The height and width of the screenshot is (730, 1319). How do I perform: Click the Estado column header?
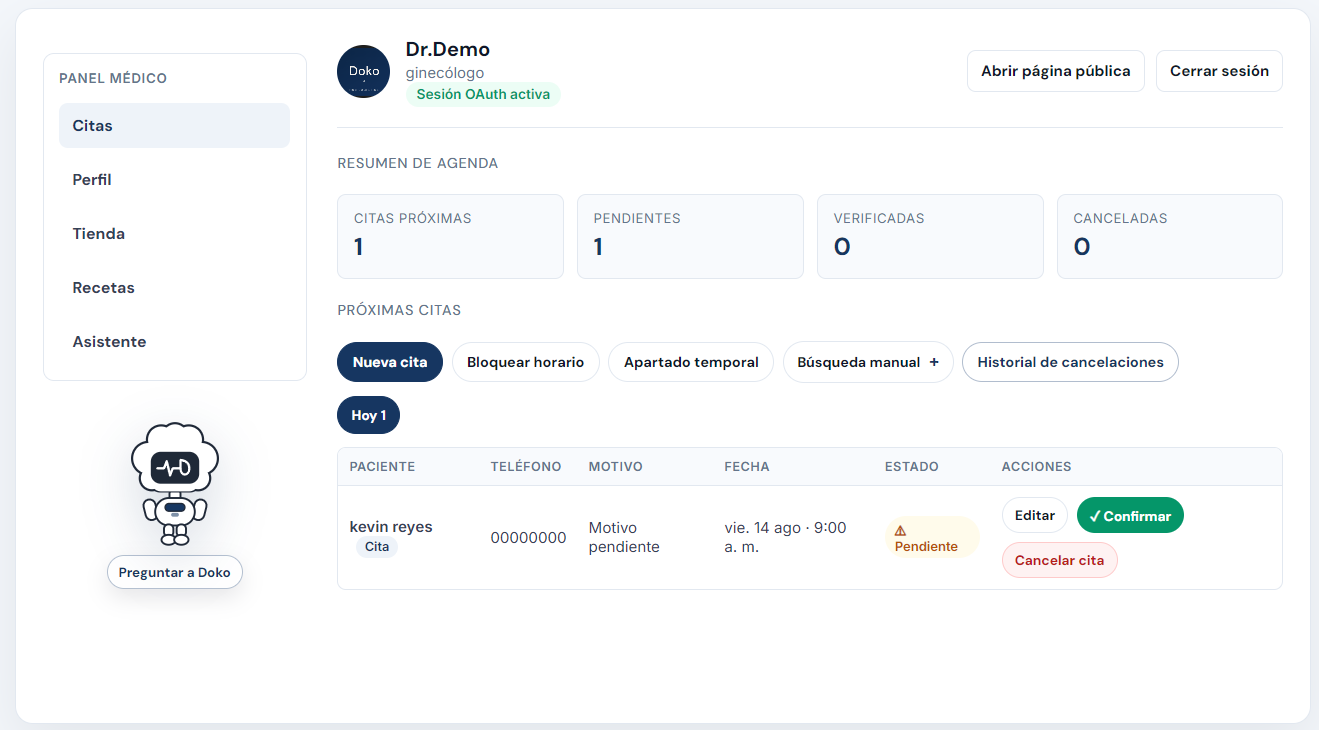[912, 466]
